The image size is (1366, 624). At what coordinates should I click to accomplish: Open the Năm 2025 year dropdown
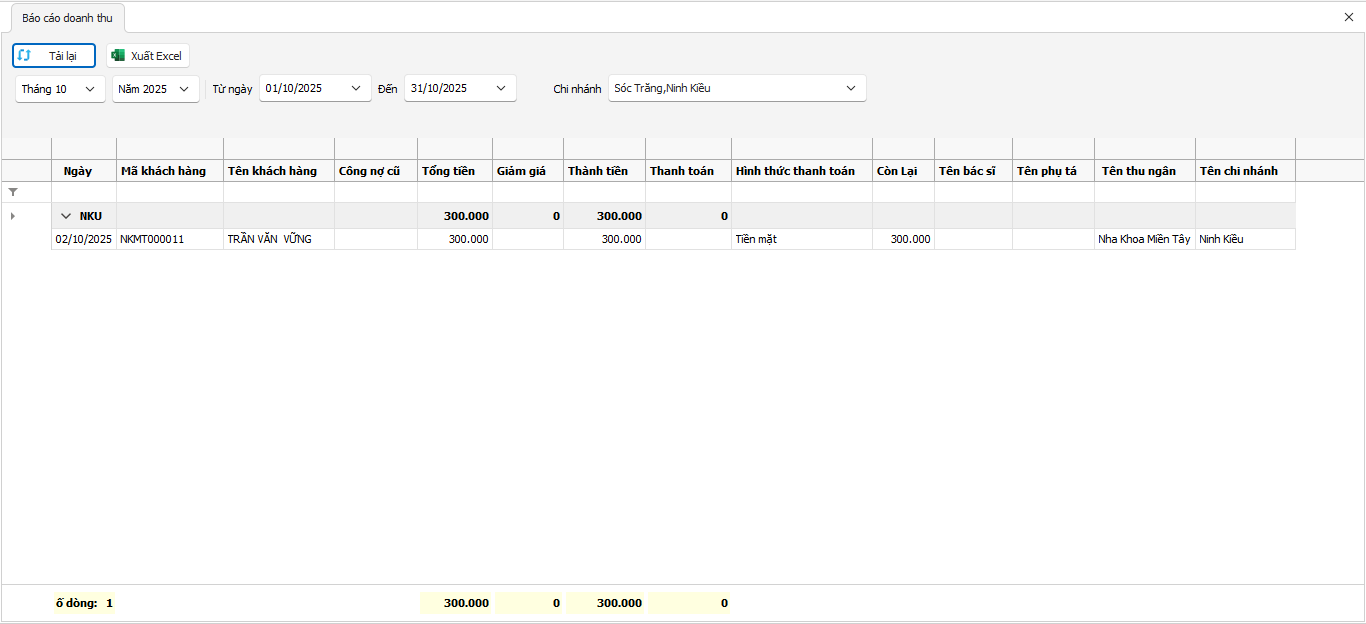(x=184, y=89)
